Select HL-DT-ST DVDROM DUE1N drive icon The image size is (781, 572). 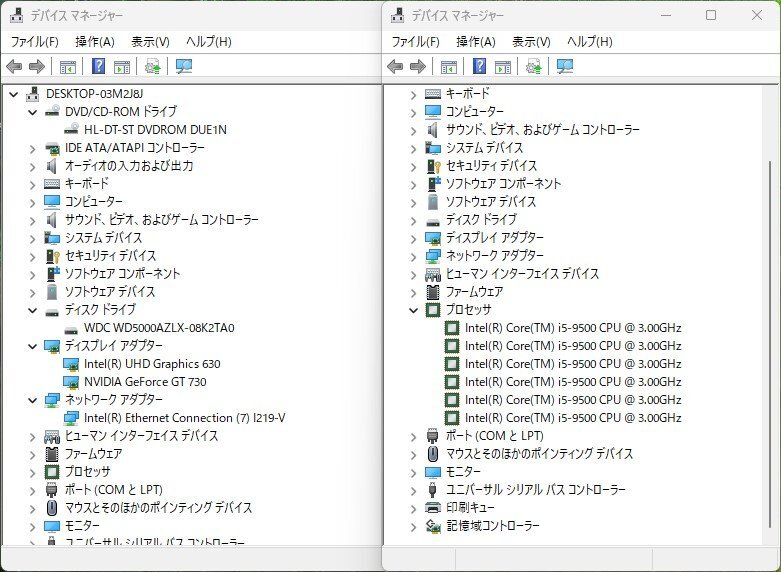71,130
